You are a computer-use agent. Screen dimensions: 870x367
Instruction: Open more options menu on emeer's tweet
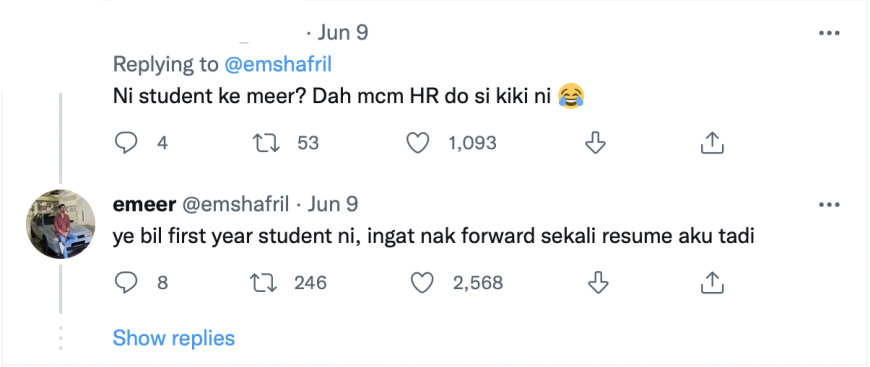click(829, 205)
